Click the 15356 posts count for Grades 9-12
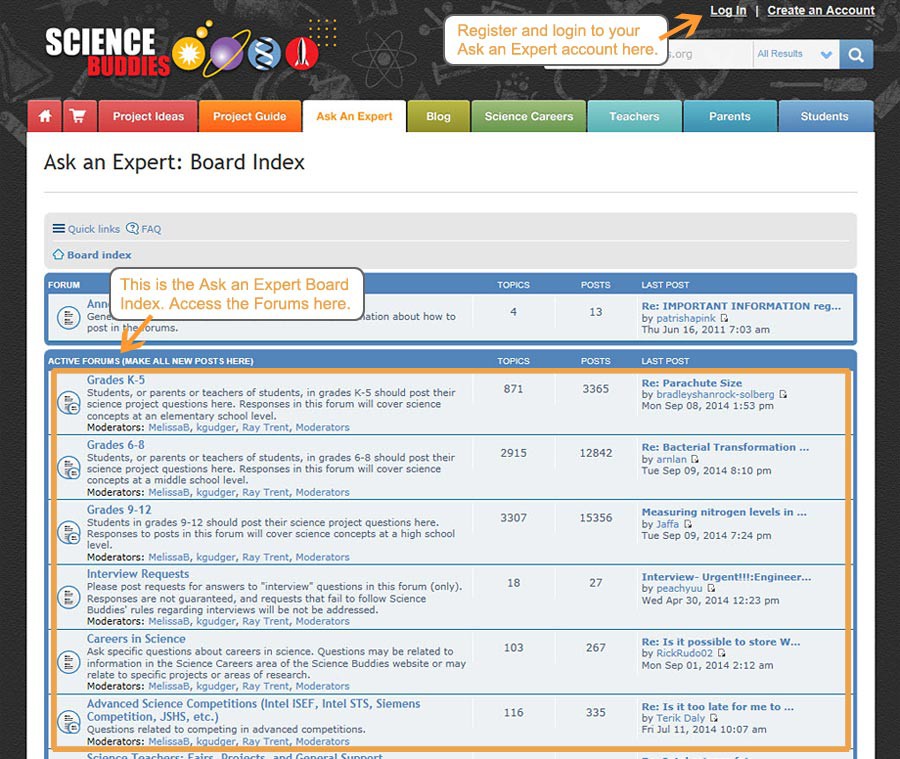 595,518
